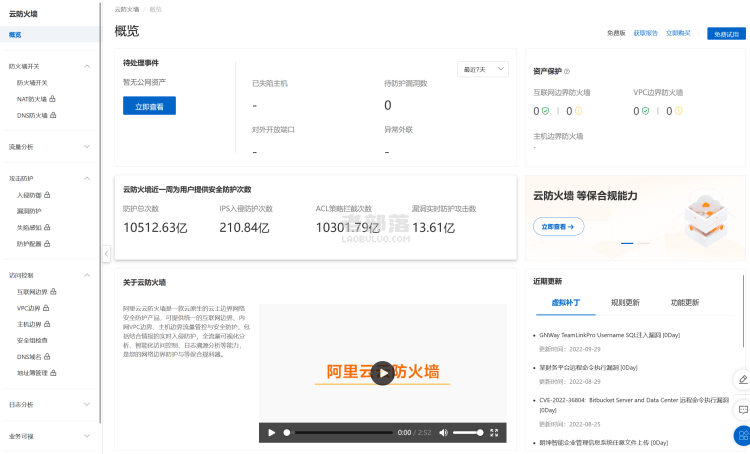Click the help icon next to 资产保护
750x454 pixels.
(x=567, y=71)
